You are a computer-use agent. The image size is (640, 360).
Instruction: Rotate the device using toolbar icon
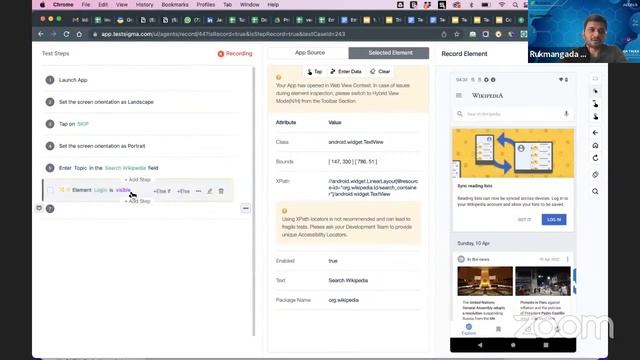tap(596, 175)
